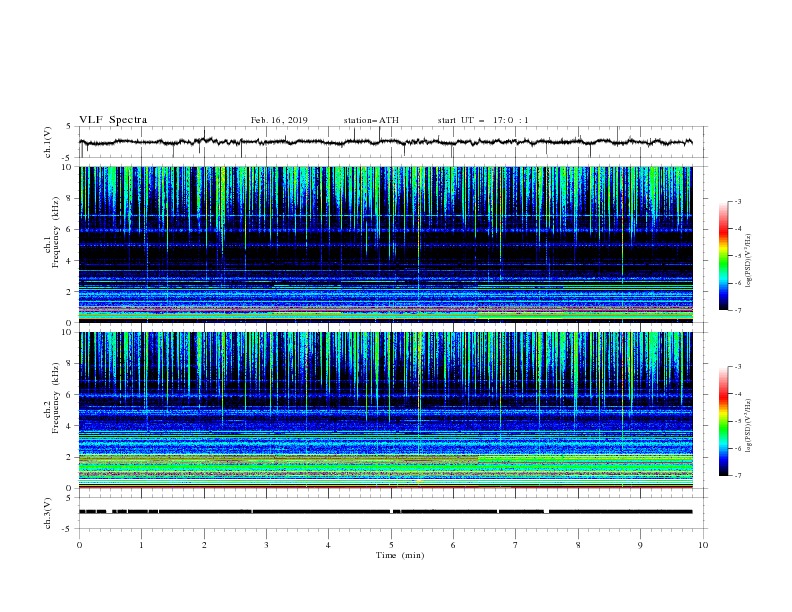Screen dimensions: 792x612
Task: Click the "-3" value on ch.1 color bar
Action: click(737, 201)
